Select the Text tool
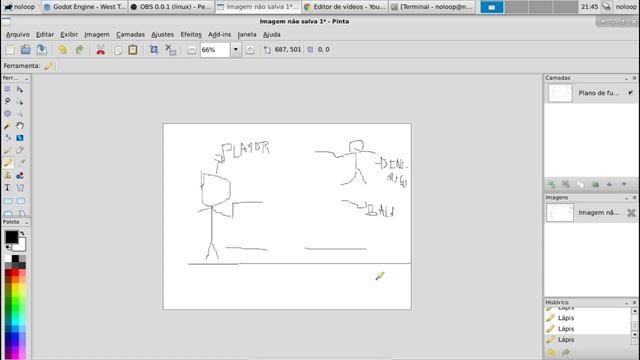The width and height of the screenshot is (640, 360). click(7, 188)
